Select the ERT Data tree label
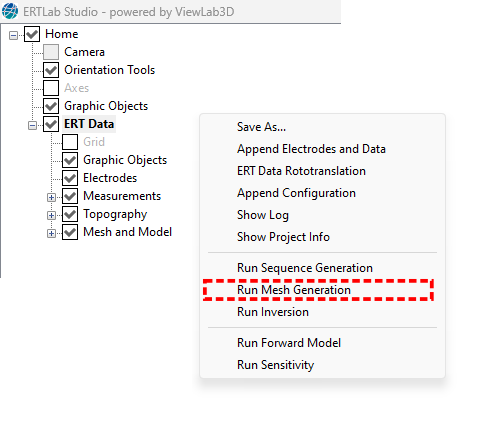 click(x=89, y=124)
